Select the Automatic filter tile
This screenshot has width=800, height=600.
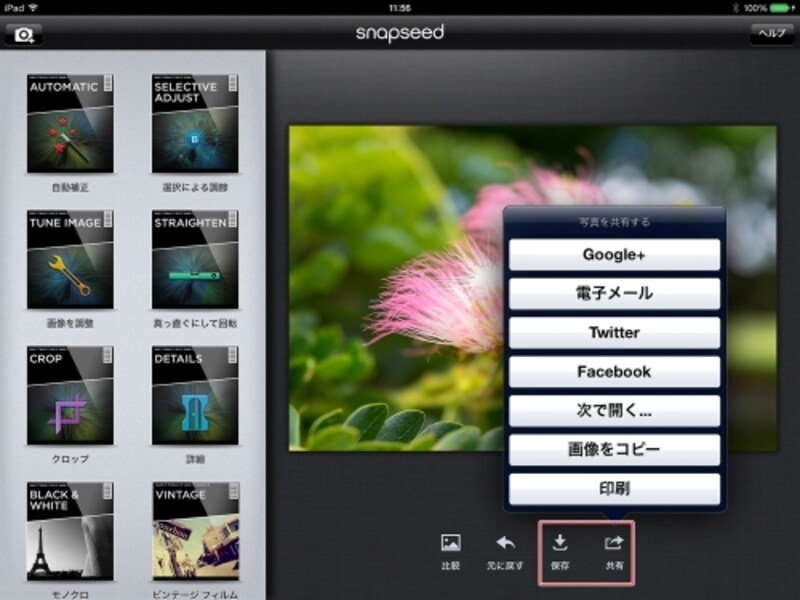pos(70,123)
